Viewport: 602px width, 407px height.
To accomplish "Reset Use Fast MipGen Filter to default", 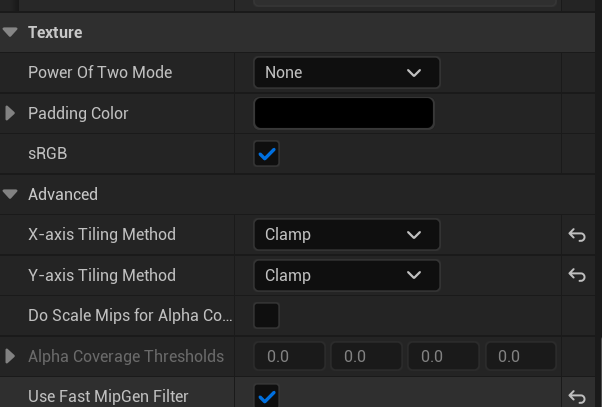I will point(577,397).
